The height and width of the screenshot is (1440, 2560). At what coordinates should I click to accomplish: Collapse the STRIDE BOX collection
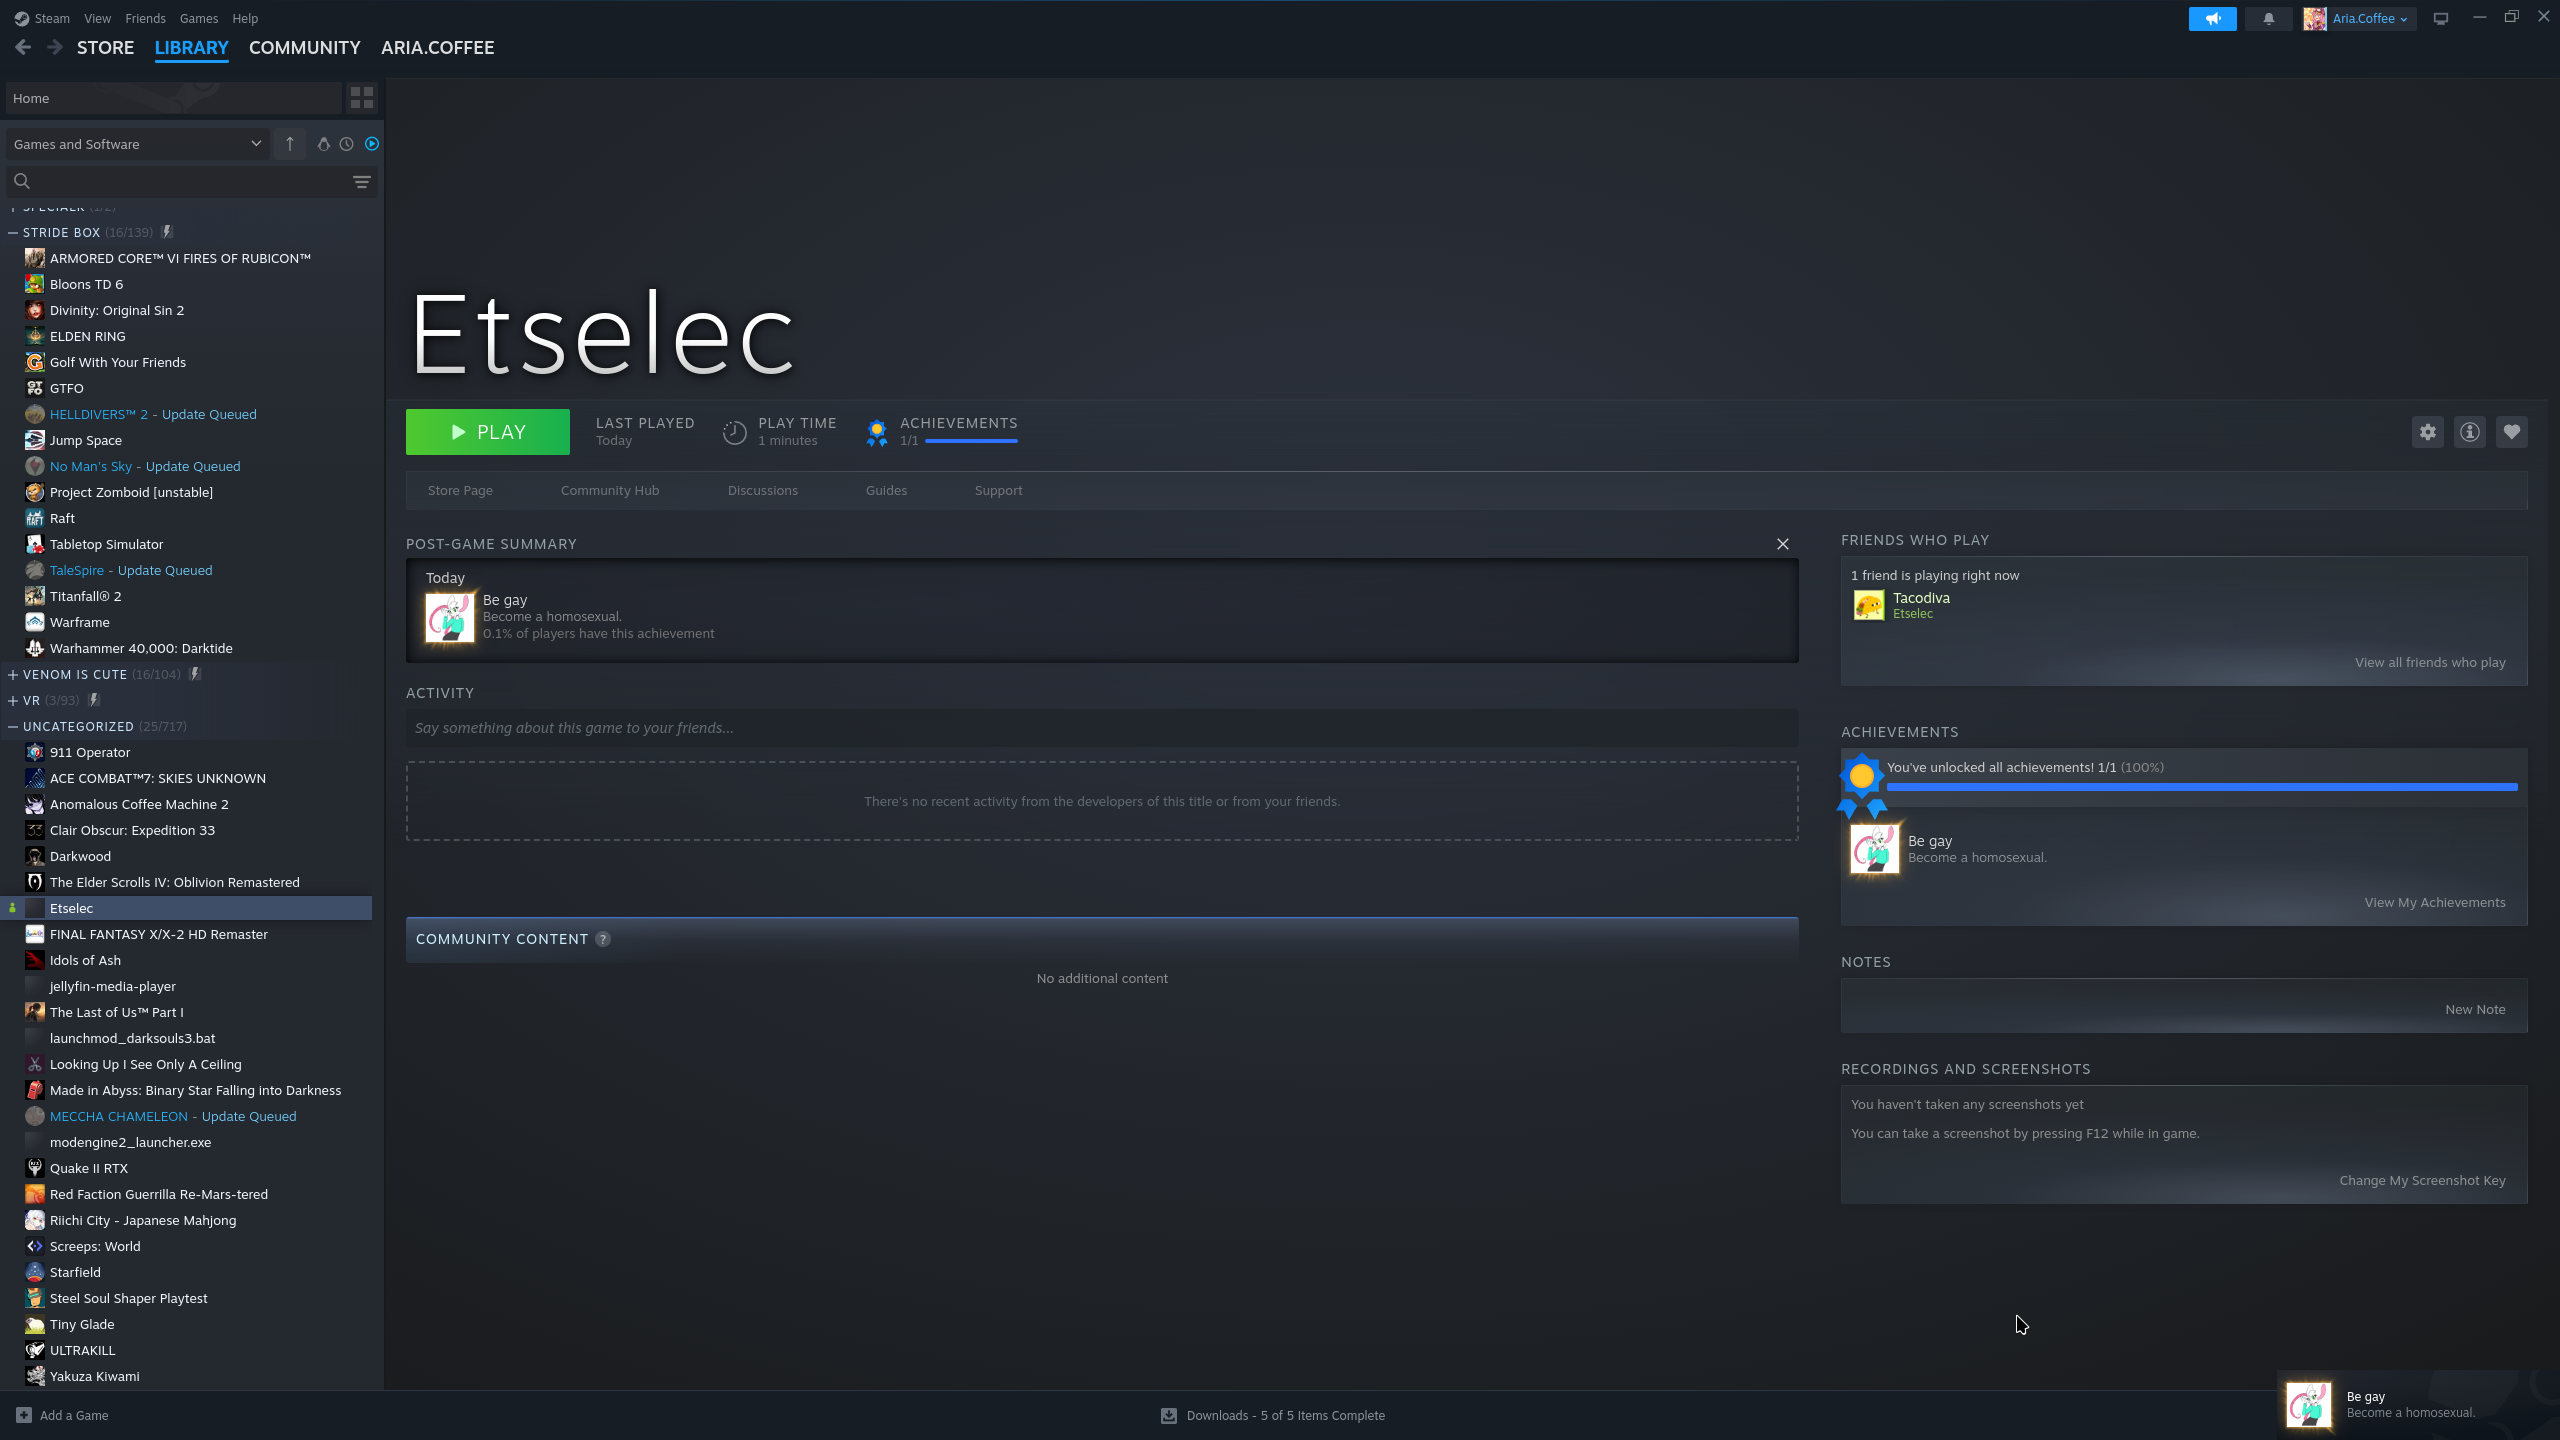click(13, 232)
